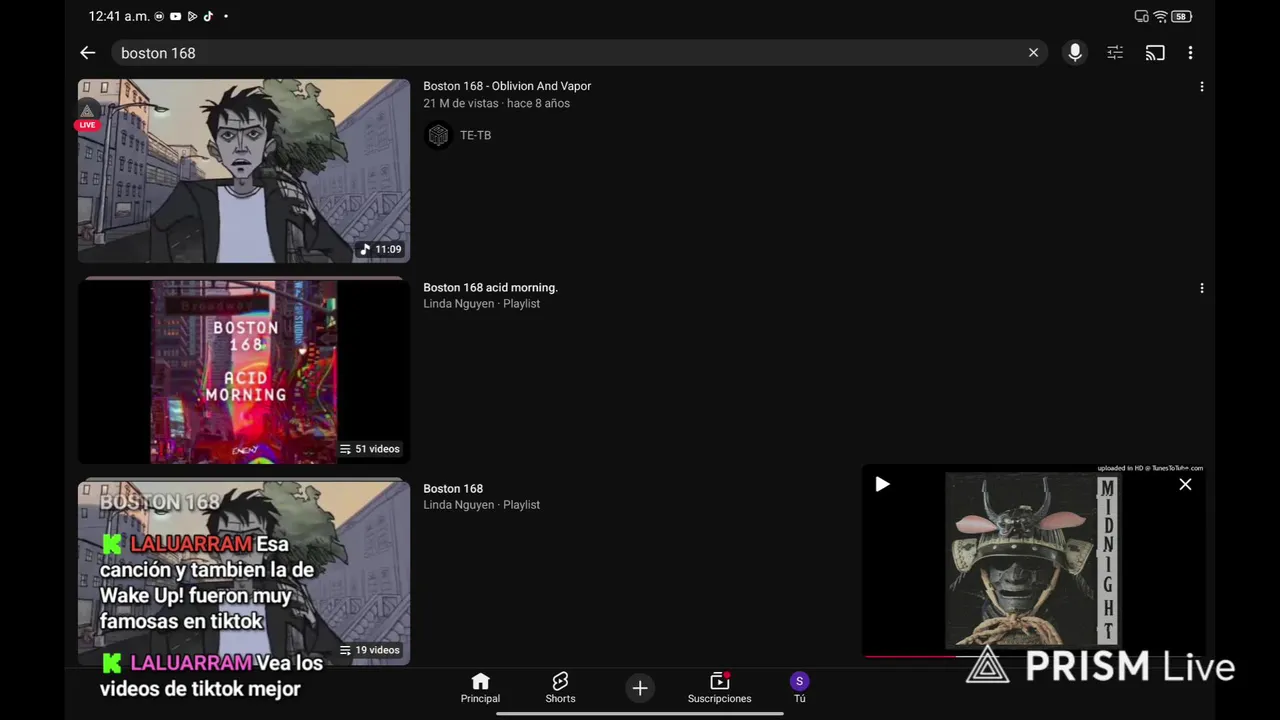Viewport: 1280px width, 720px height.
Task: Tap the 12:41 a.m. clock
Action: pos(119,16)
